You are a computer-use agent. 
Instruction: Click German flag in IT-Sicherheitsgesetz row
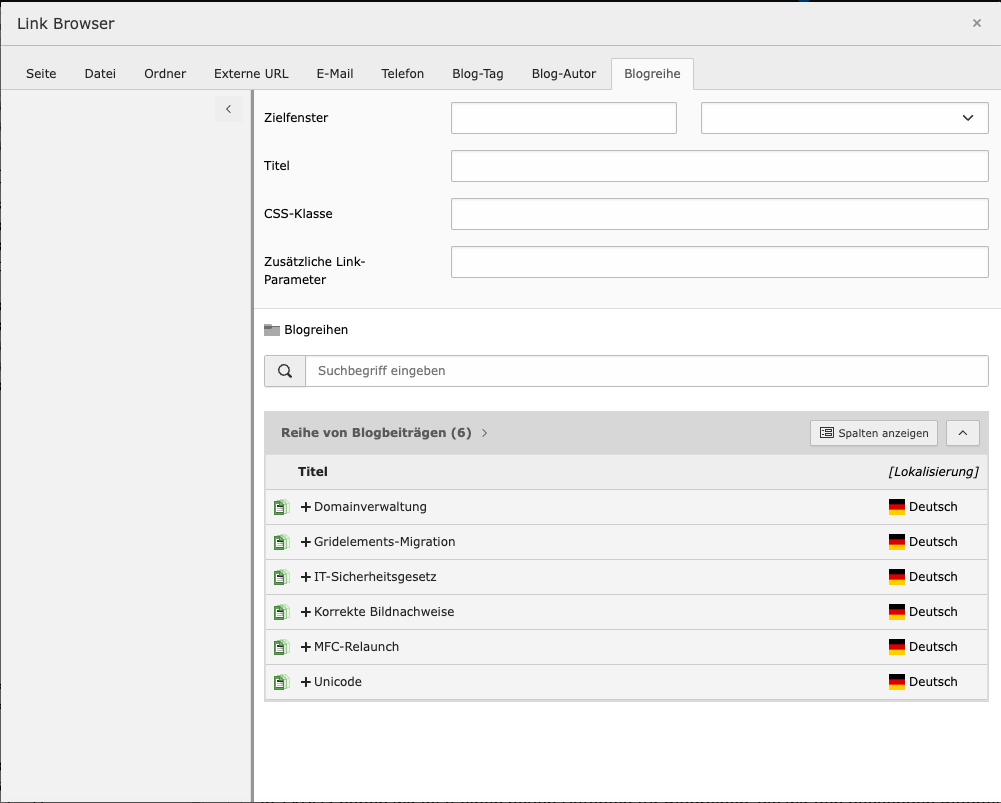click(x=897, y=577)
